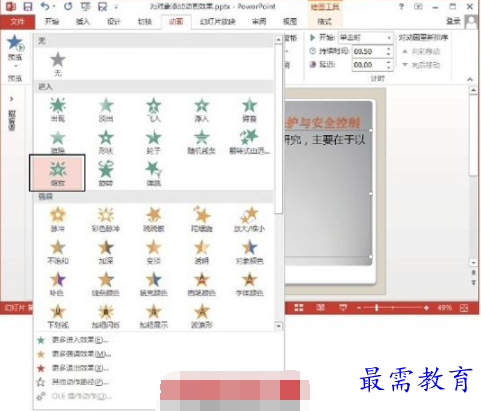Open the Help question mark button
481x411 pixels.
401,6
